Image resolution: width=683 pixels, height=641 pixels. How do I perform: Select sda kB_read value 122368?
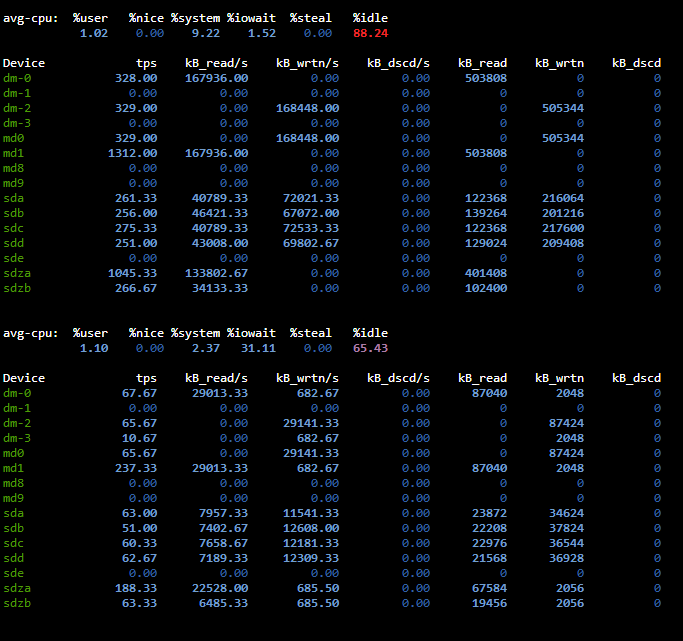point(486,198)
